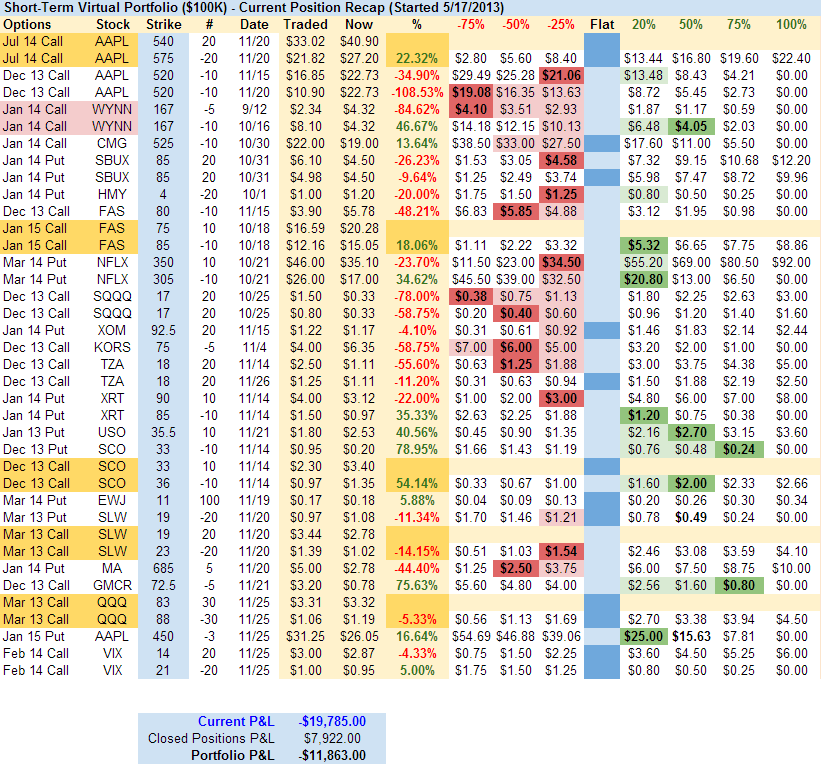Click the HMY stock cell
821x766 pixels.
(112, 193)
